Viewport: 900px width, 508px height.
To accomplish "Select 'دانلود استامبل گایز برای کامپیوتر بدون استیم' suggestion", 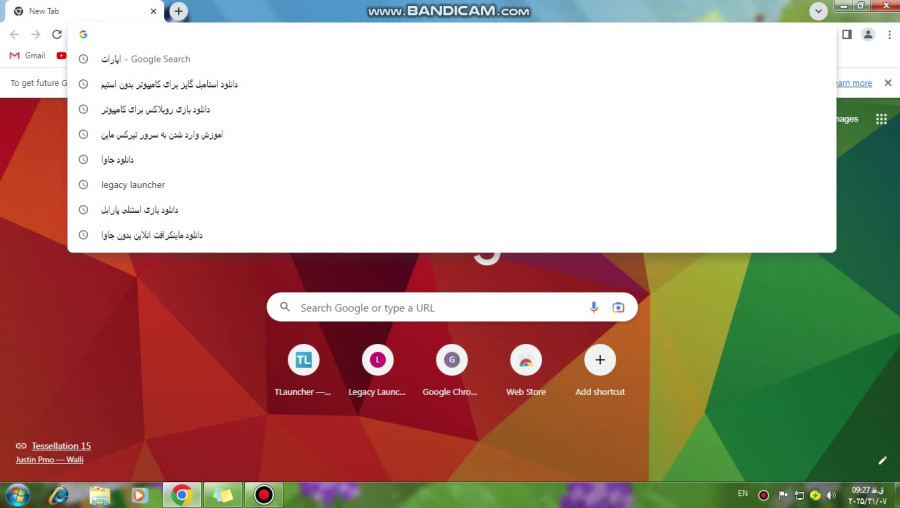I will pos(452,84).
